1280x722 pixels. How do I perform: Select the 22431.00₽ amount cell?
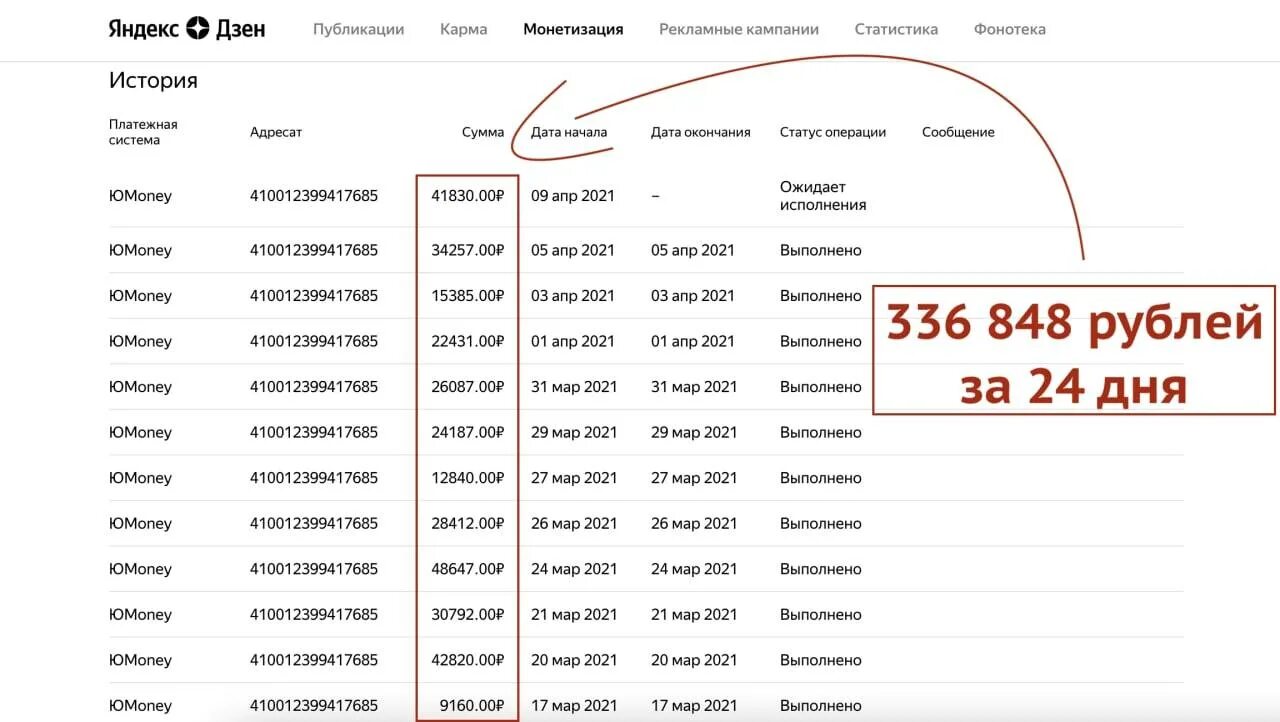coord(468,341)
